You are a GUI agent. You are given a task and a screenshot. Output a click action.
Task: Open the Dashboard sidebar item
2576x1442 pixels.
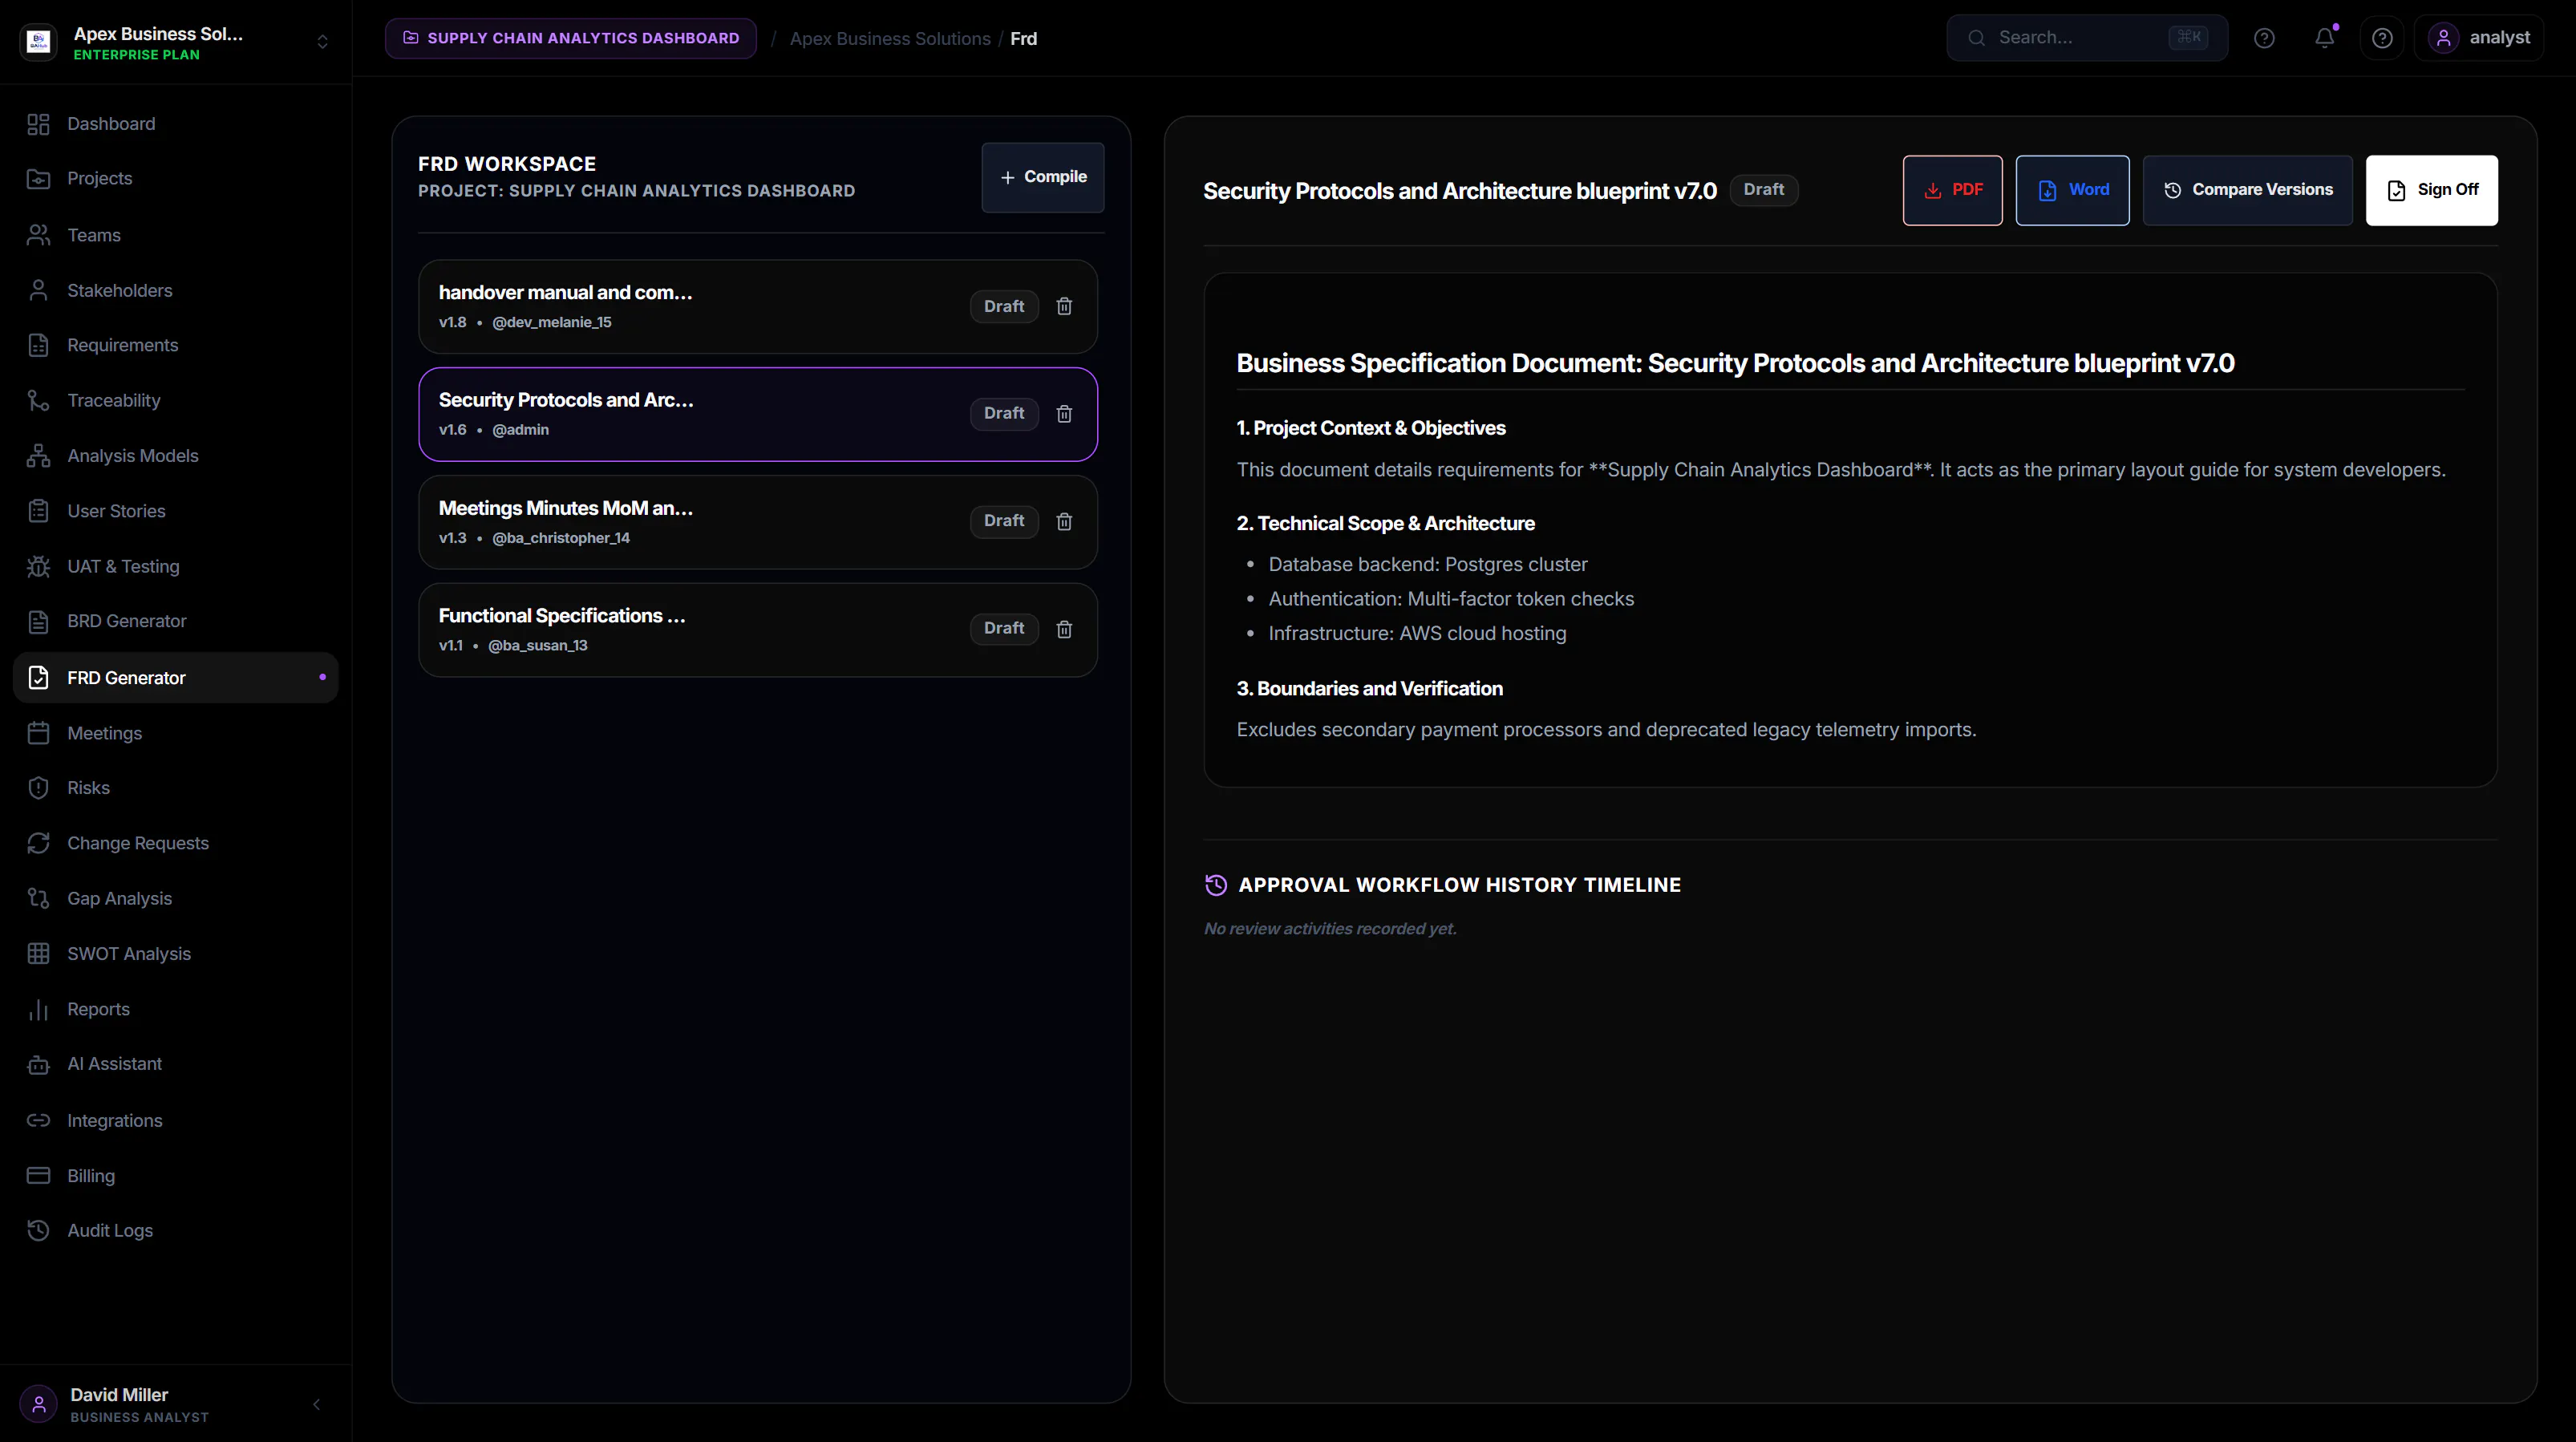pos(176,124)
